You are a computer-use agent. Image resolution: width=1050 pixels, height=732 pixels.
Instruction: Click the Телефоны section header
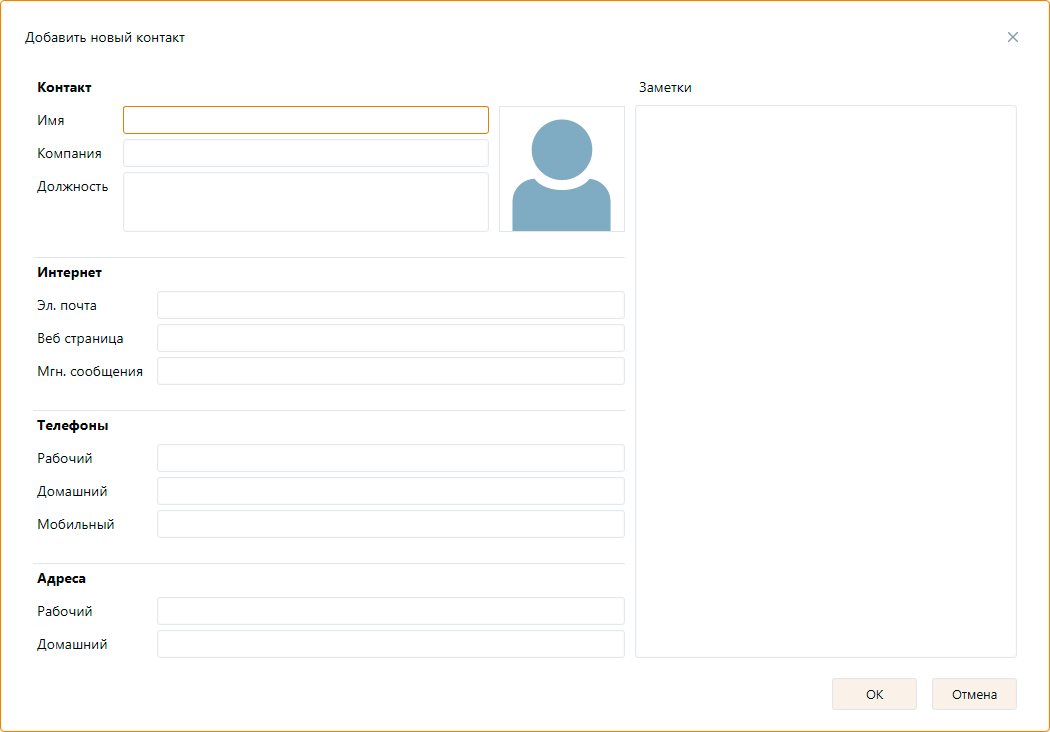pos(73,425)
